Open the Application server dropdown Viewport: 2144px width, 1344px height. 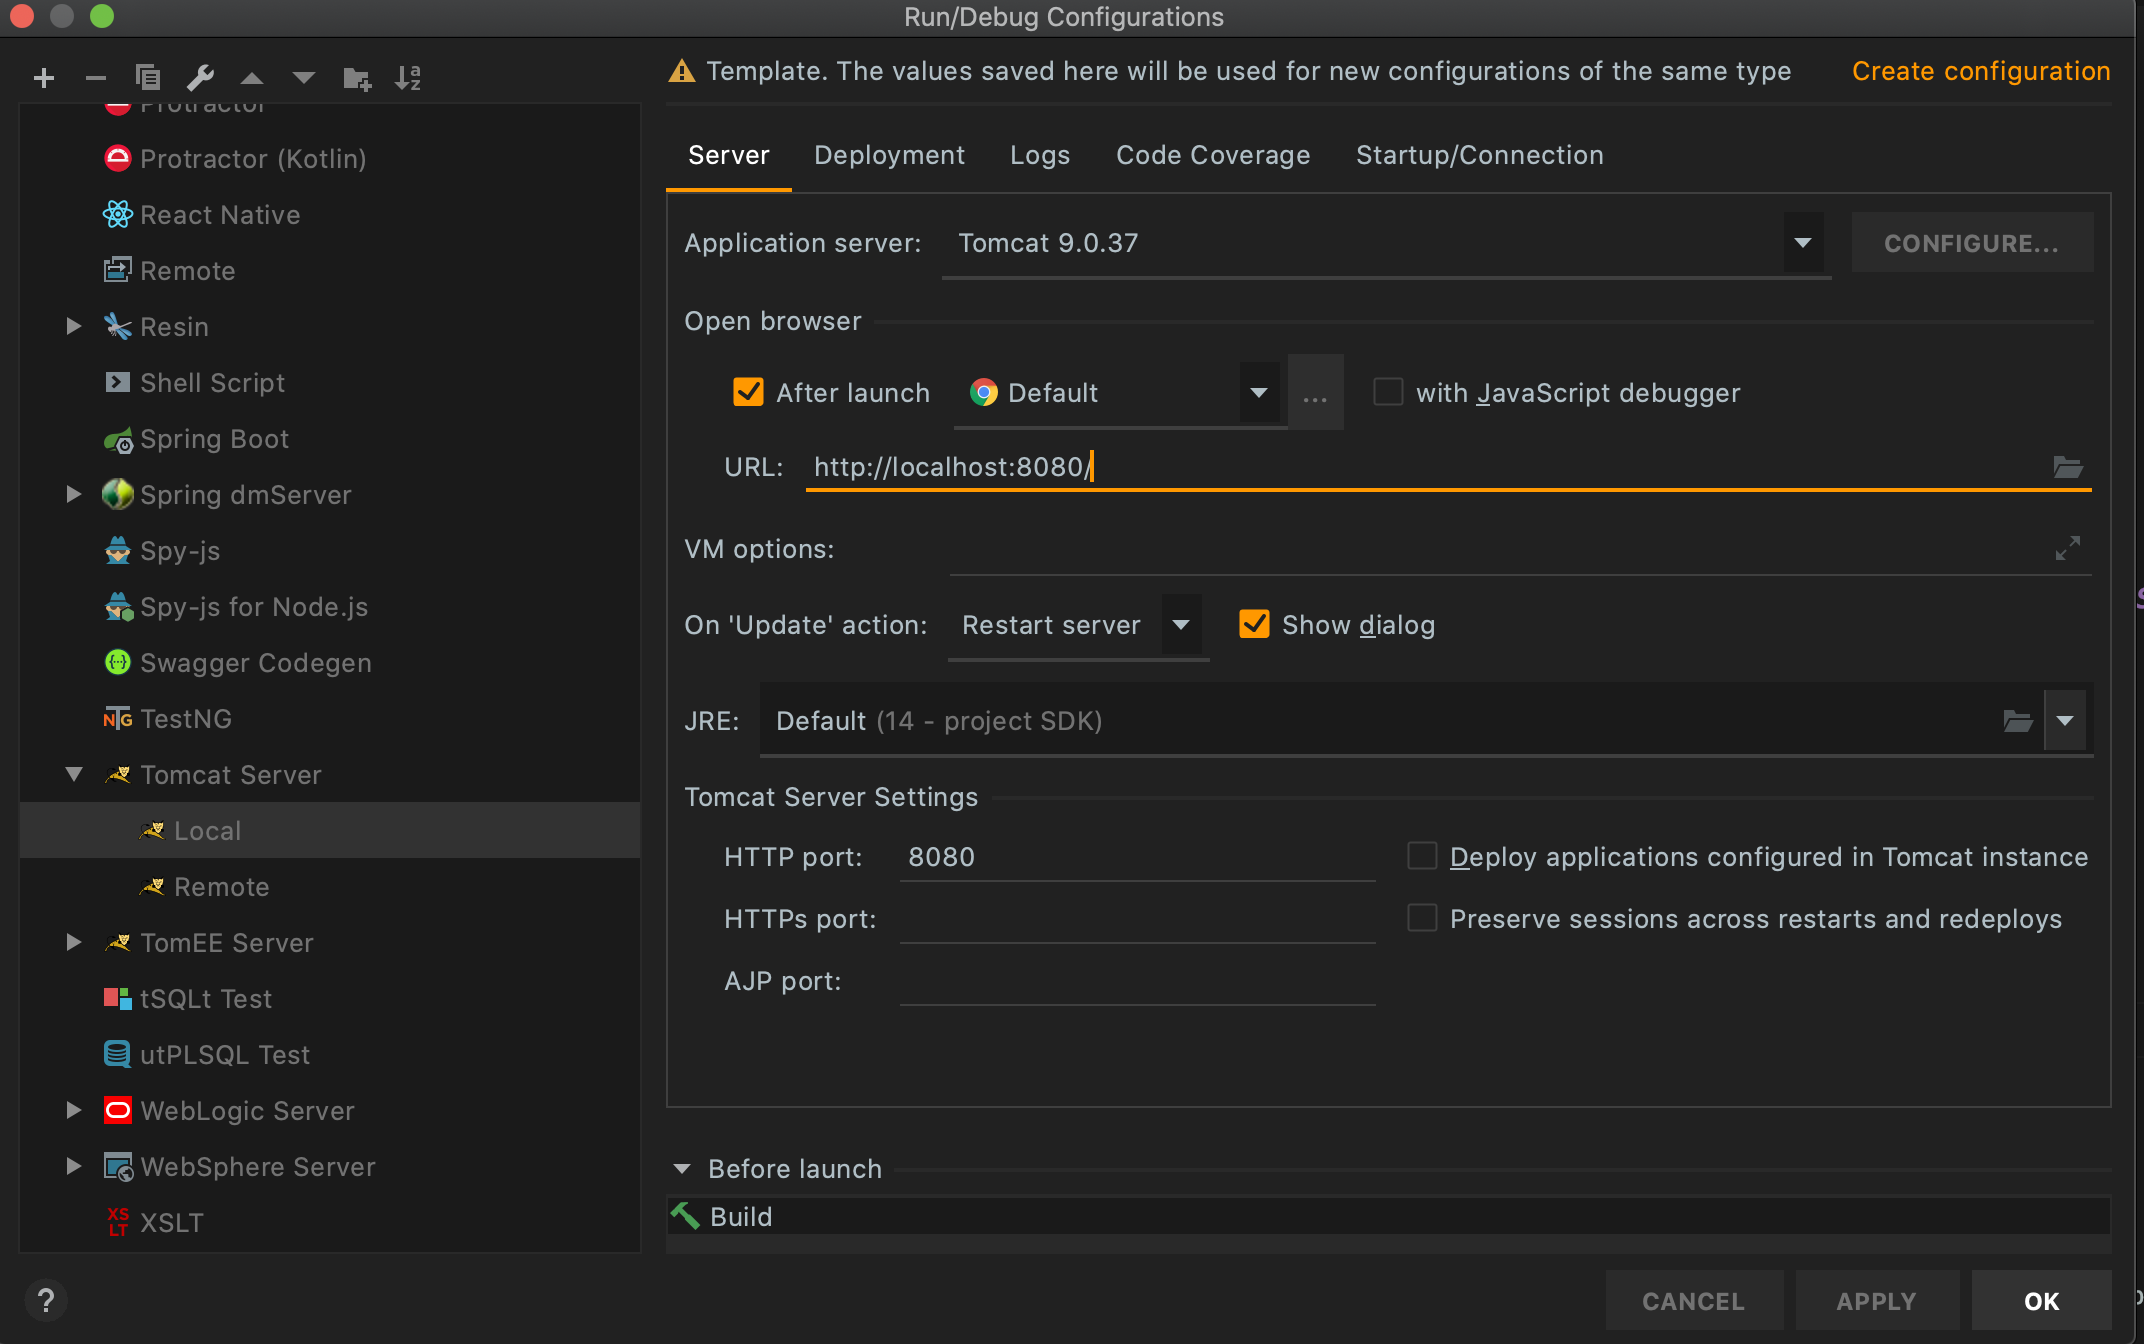click(1802, 243)
